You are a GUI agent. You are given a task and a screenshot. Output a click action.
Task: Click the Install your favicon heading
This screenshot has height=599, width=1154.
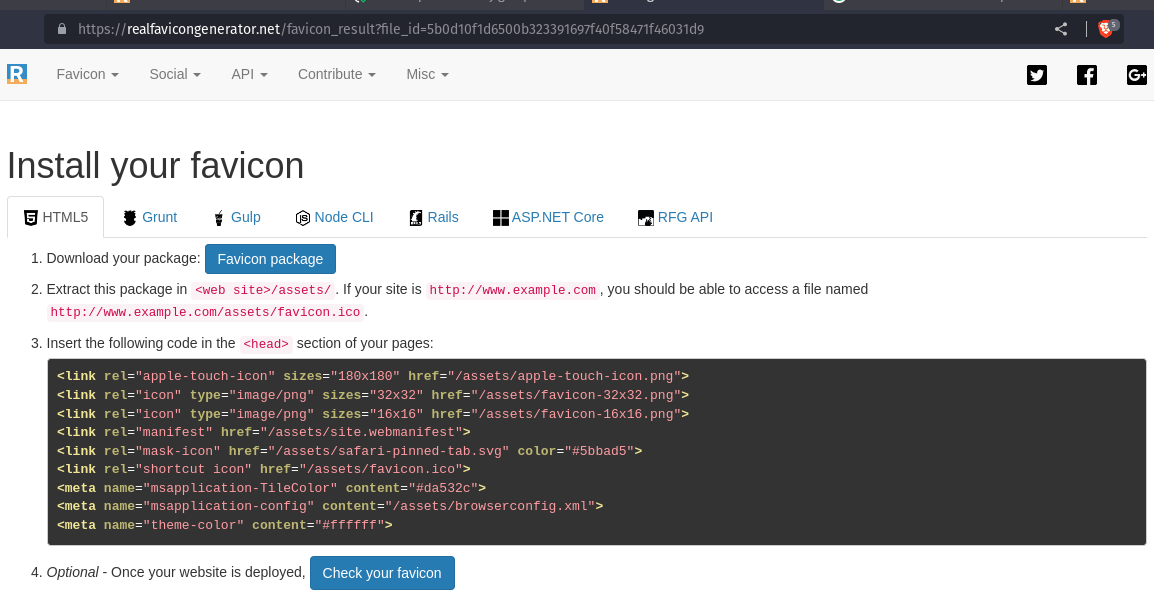tap(155, 166)
